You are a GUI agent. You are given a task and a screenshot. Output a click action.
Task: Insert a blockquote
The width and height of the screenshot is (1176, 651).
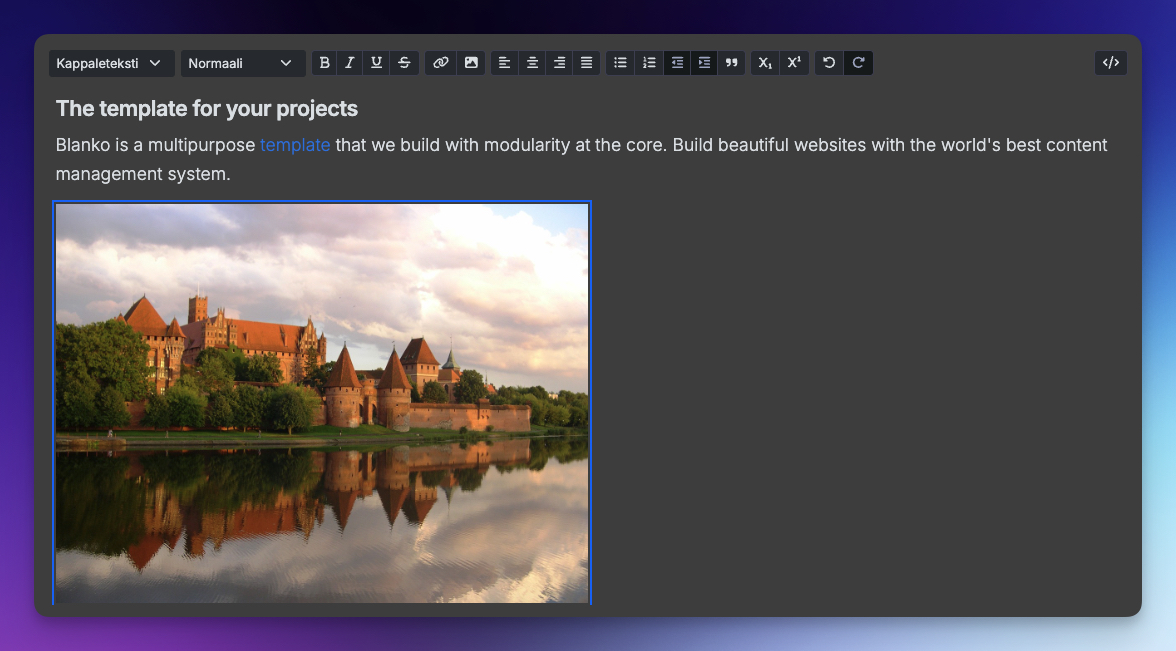(x=732, y=63)
